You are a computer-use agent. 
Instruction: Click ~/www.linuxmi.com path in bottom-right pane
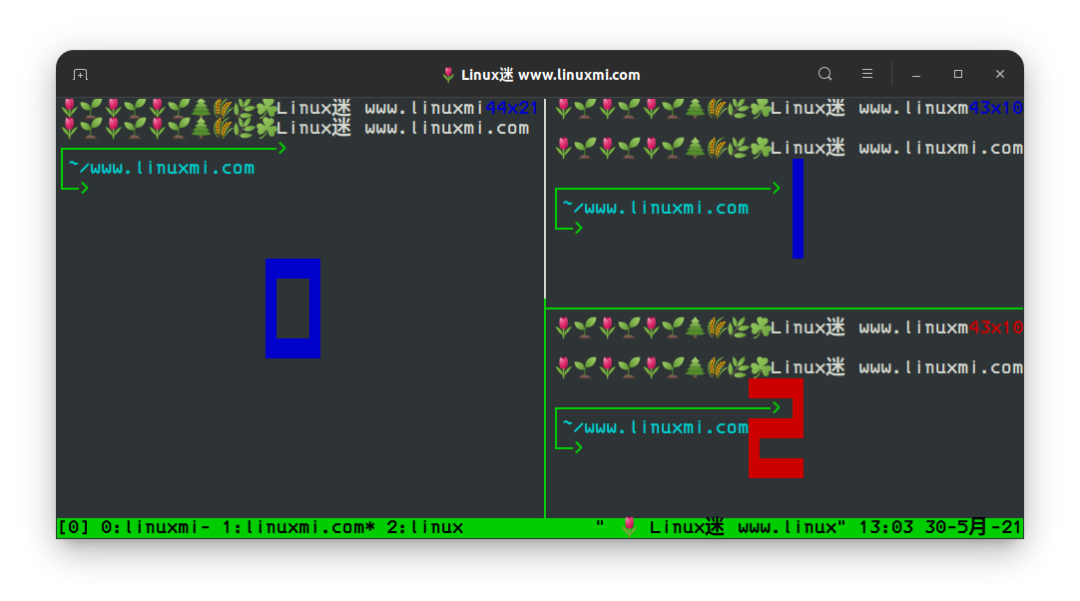655,428
